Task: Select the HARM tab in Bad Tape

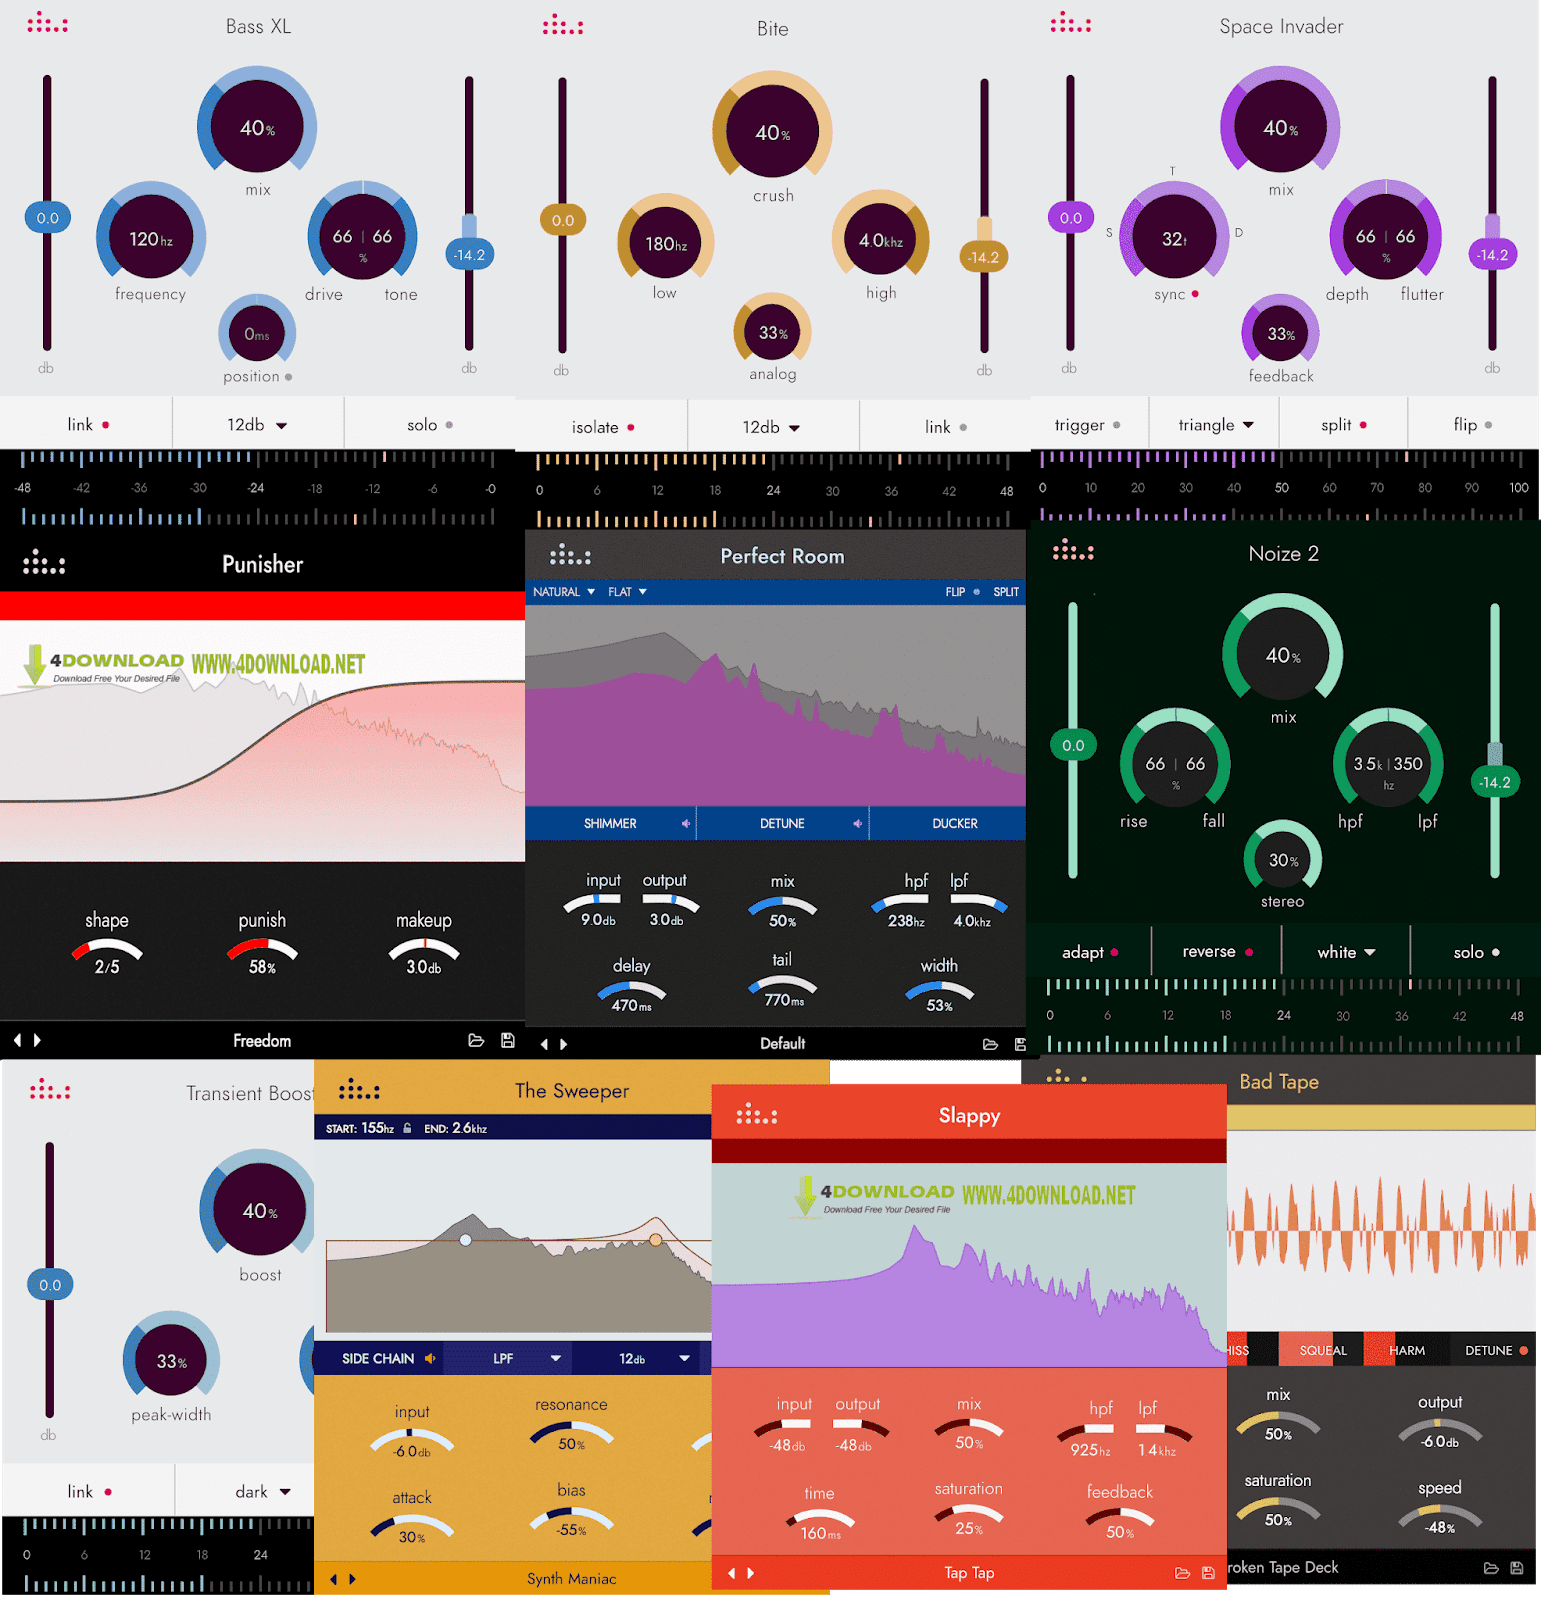Action: [1407, 1350]
